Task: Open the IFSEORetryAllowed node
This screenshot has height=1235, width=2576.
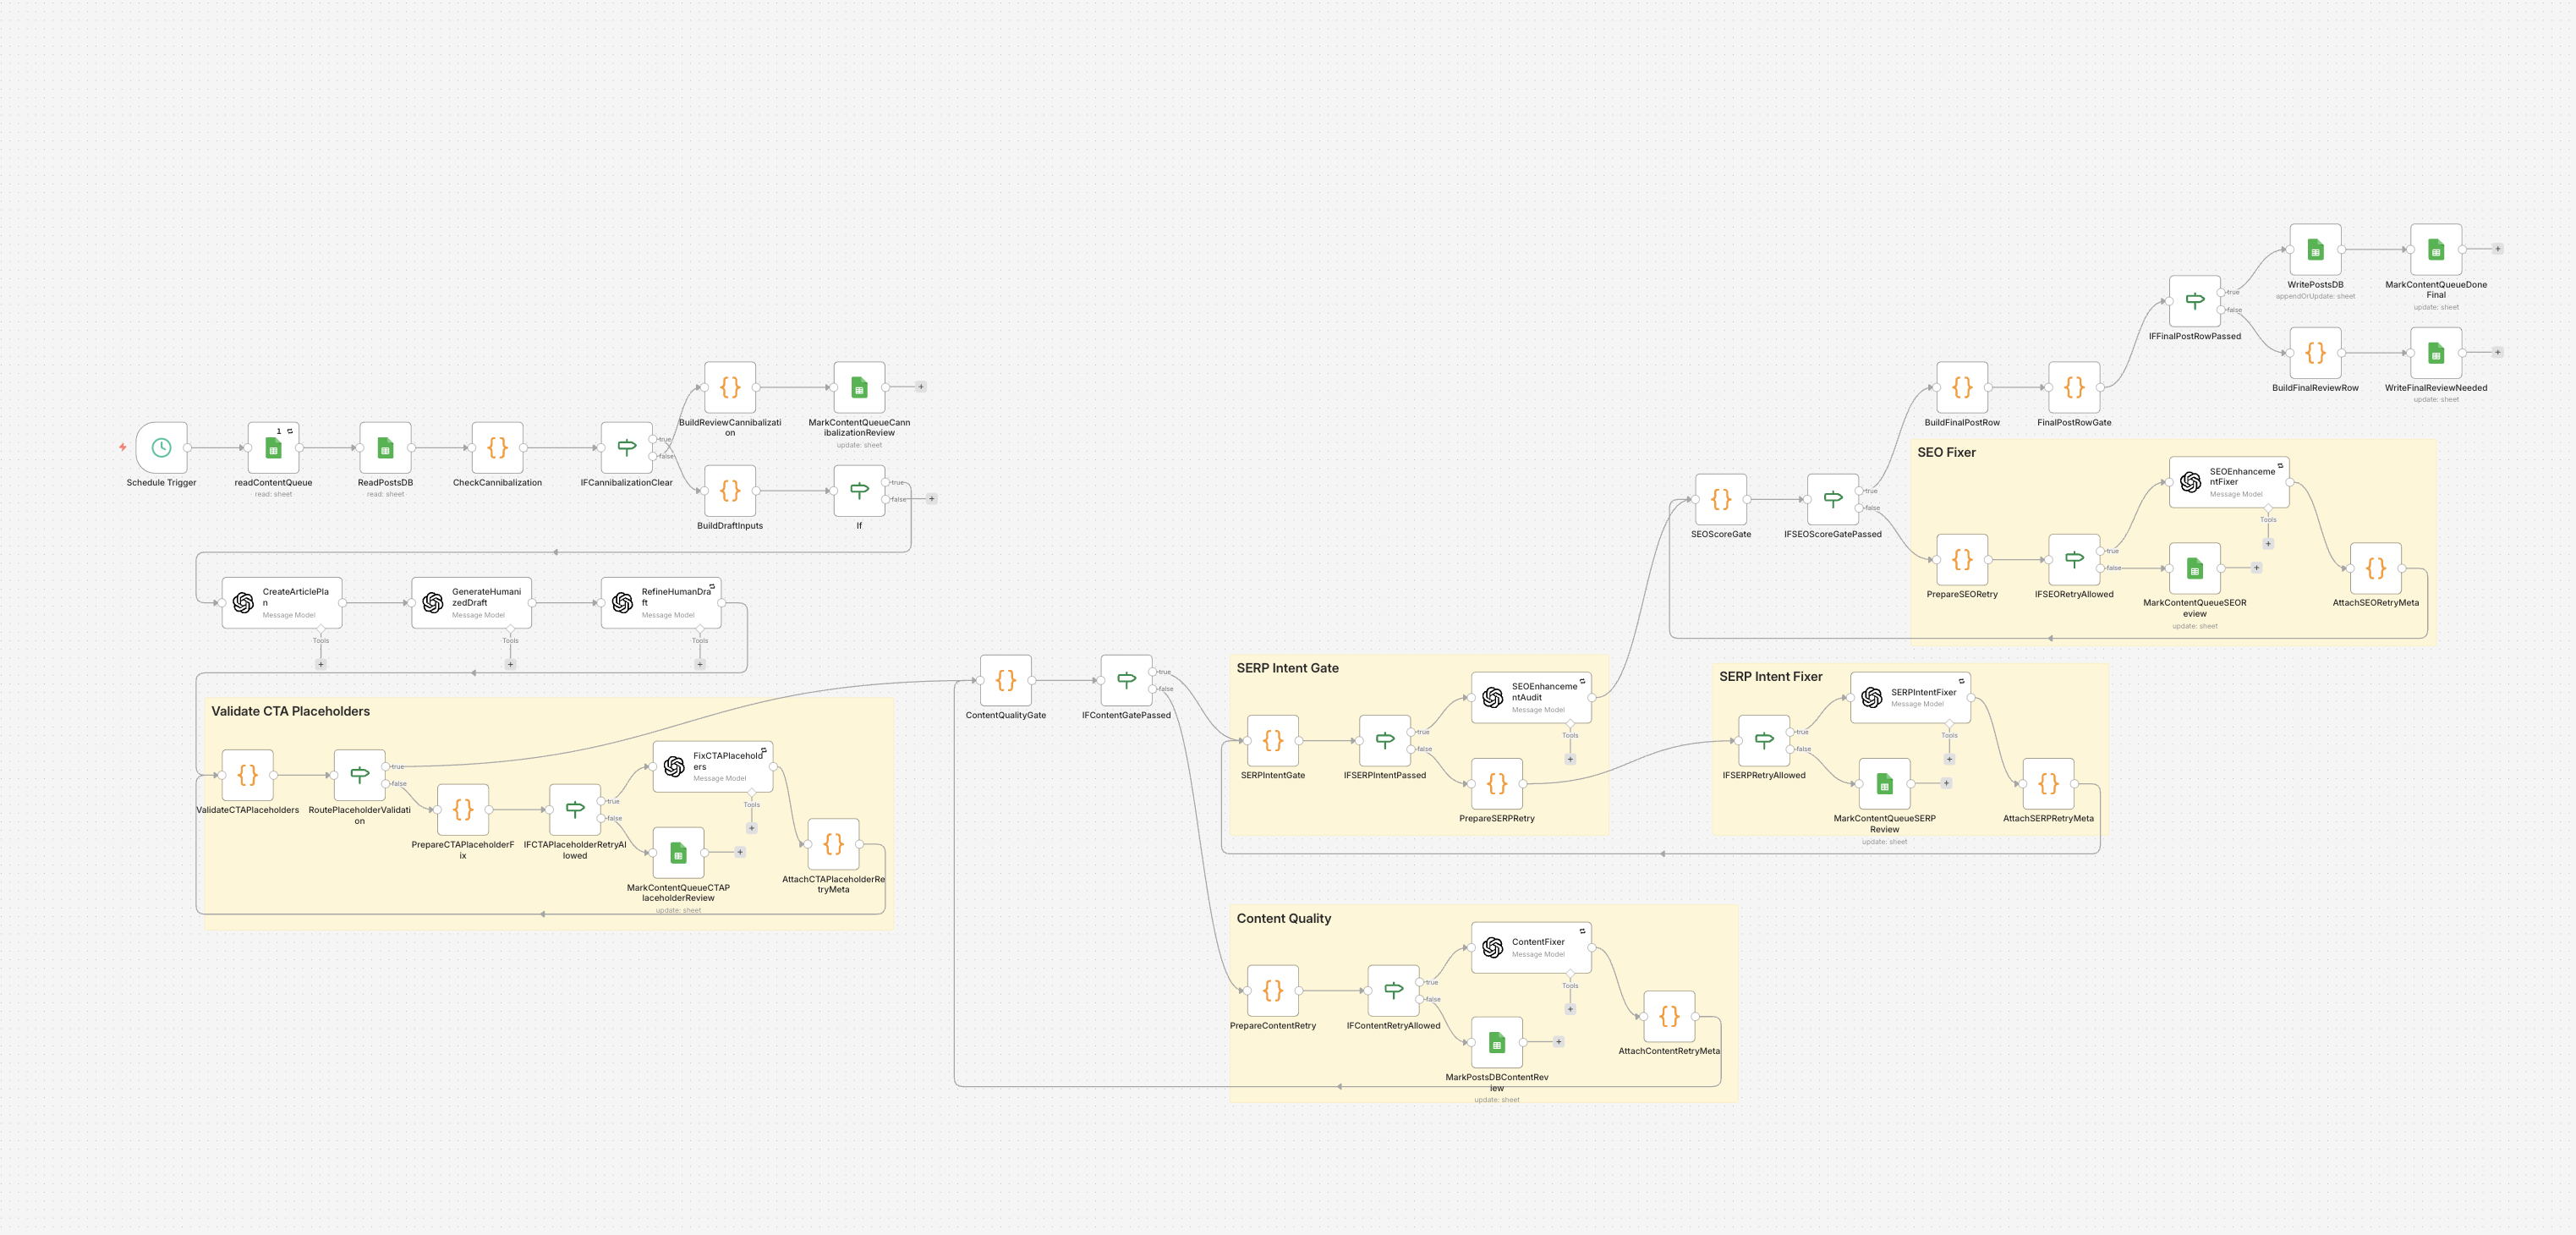Action: click(x=2074, y=560)
